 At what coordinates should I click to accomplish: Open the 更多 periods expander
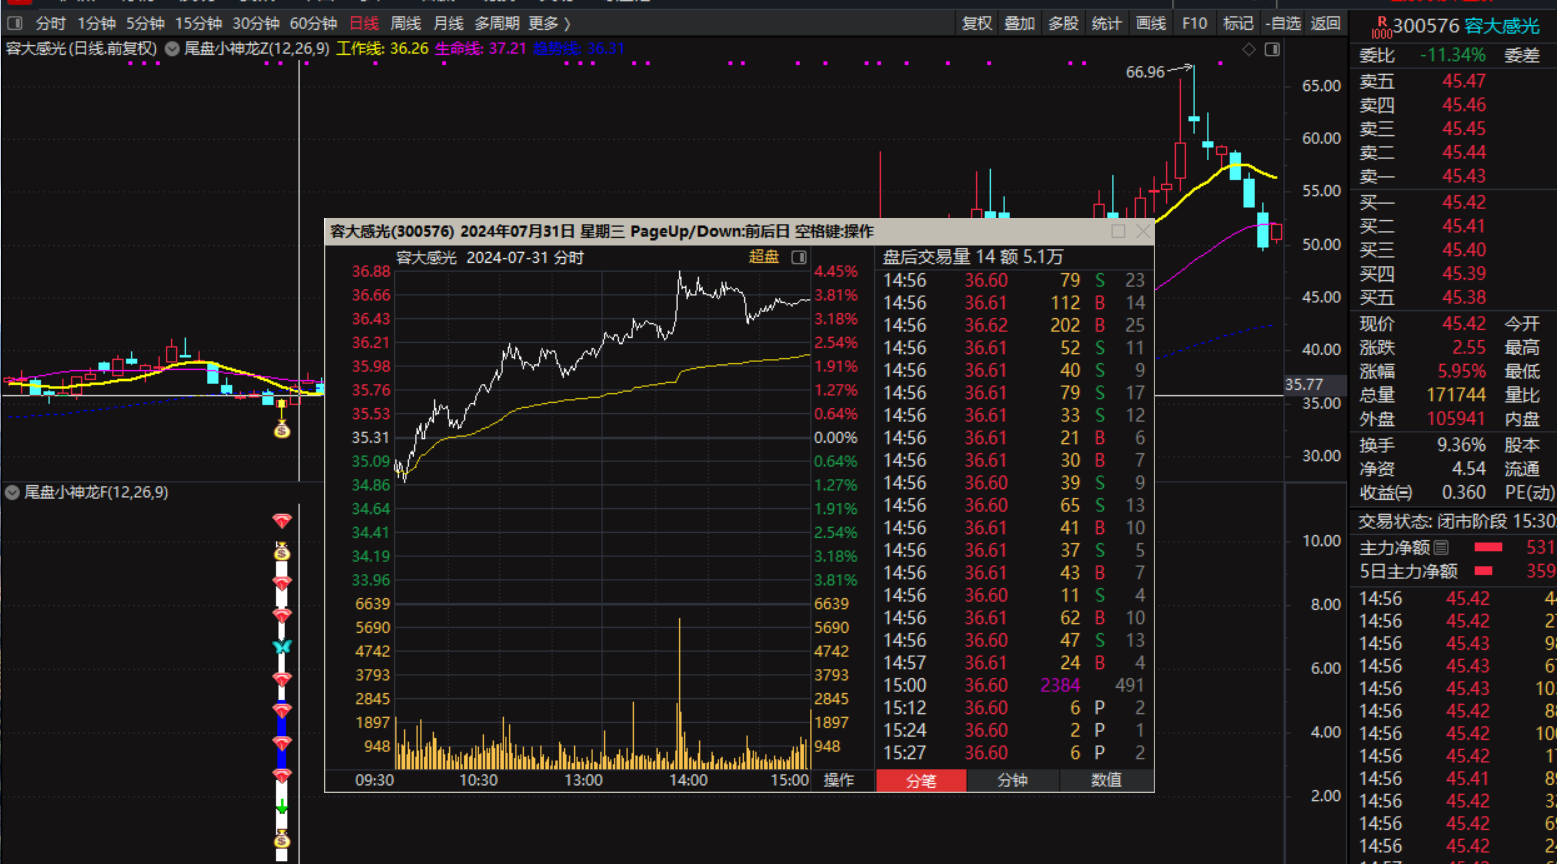pyautogui.click(x=550, y=23)
